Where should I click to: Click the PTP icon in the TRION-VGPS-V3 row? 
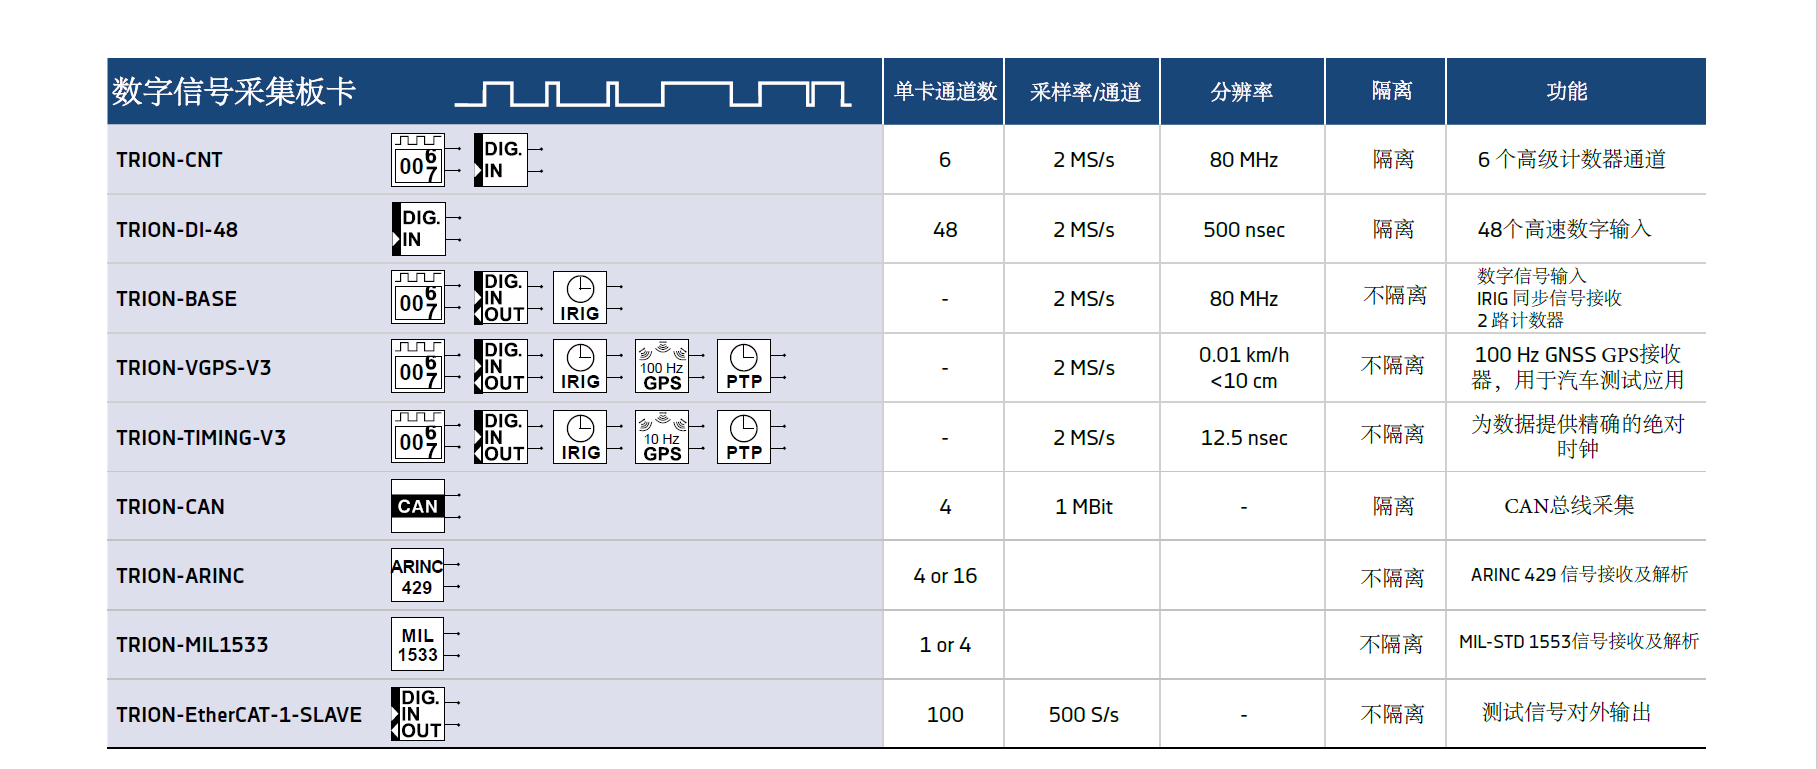tap(744, 367)
